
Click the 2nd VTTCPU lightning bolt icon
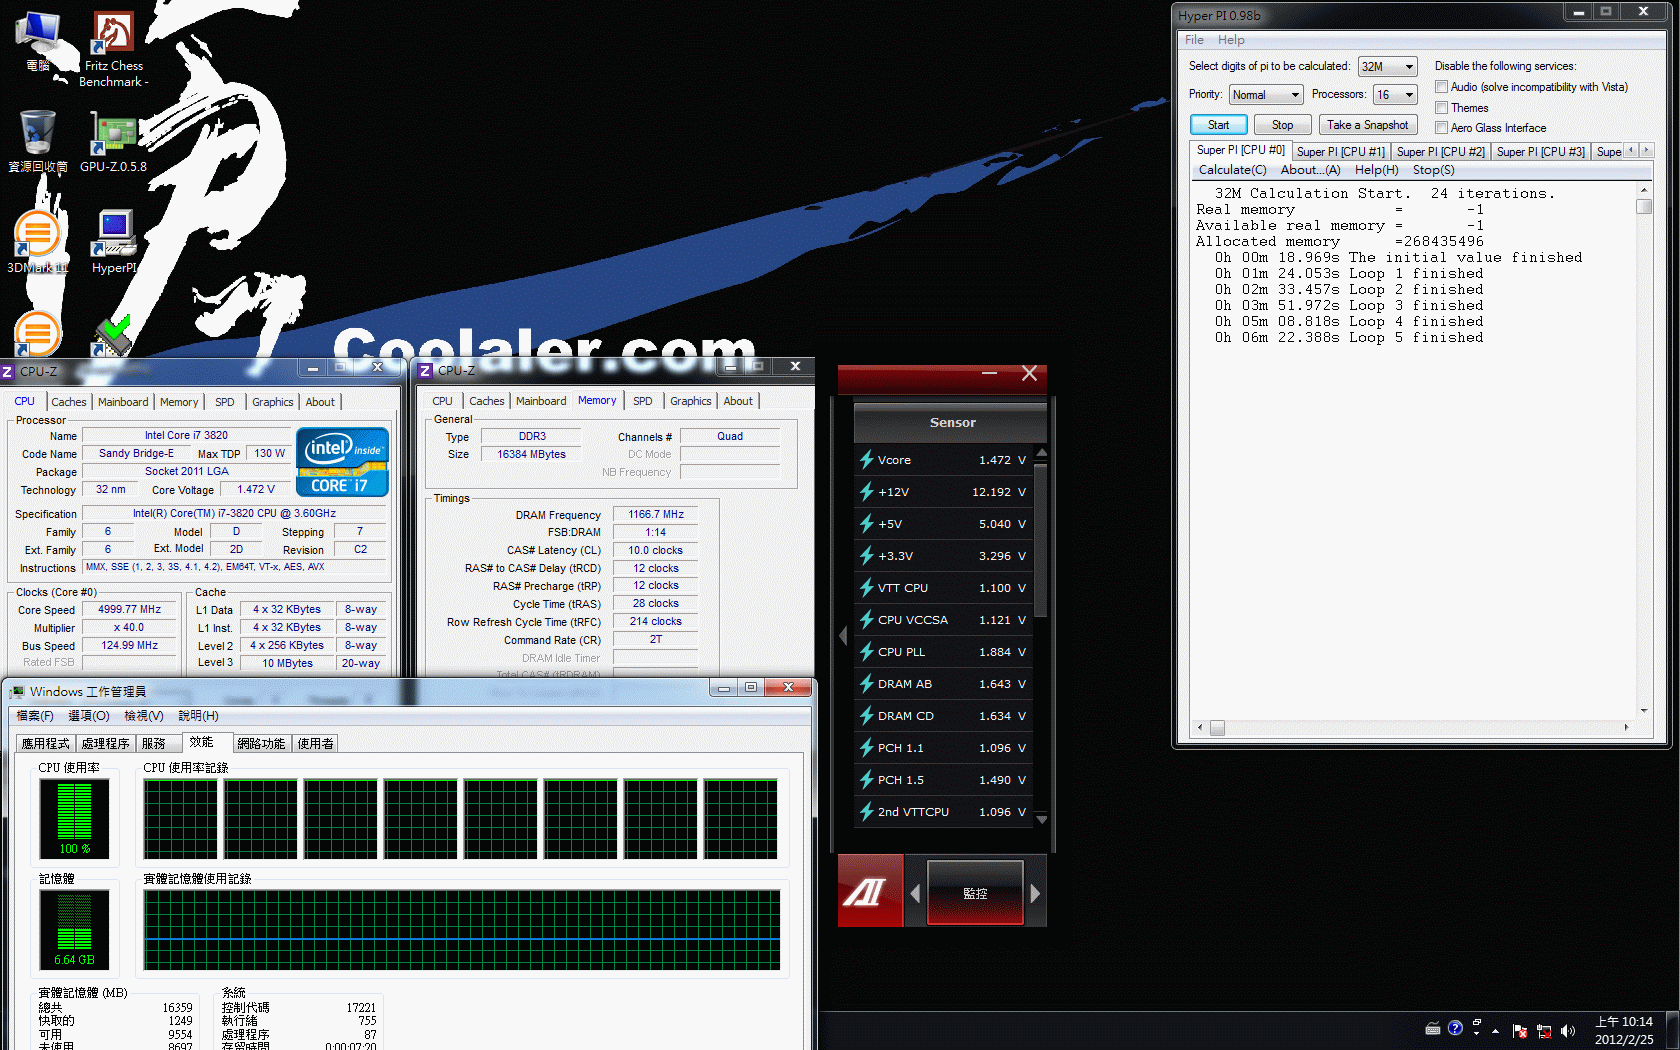point(866,812)
